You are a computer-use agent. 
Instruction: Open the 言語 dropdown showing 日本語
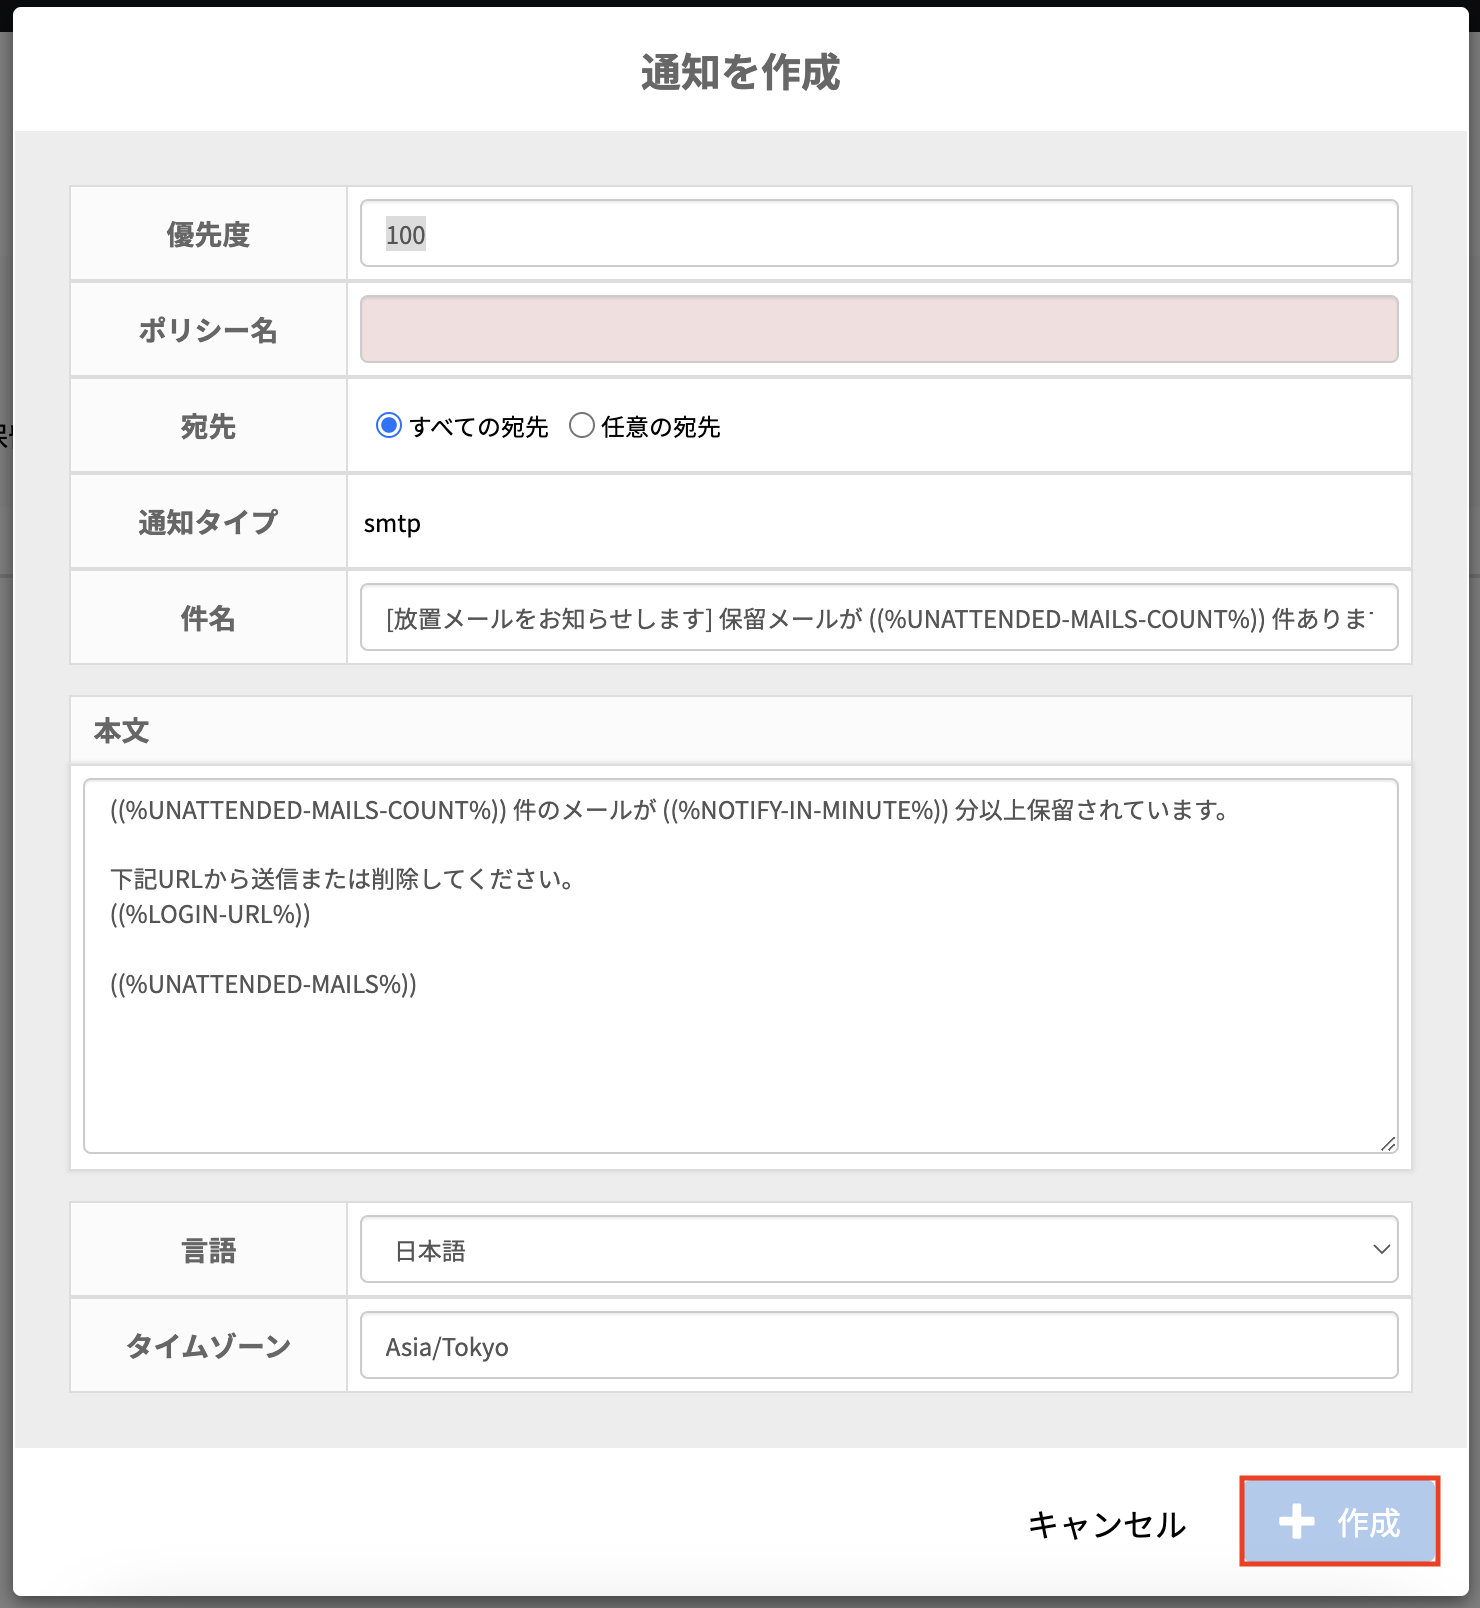click(x=878, y=1250)
